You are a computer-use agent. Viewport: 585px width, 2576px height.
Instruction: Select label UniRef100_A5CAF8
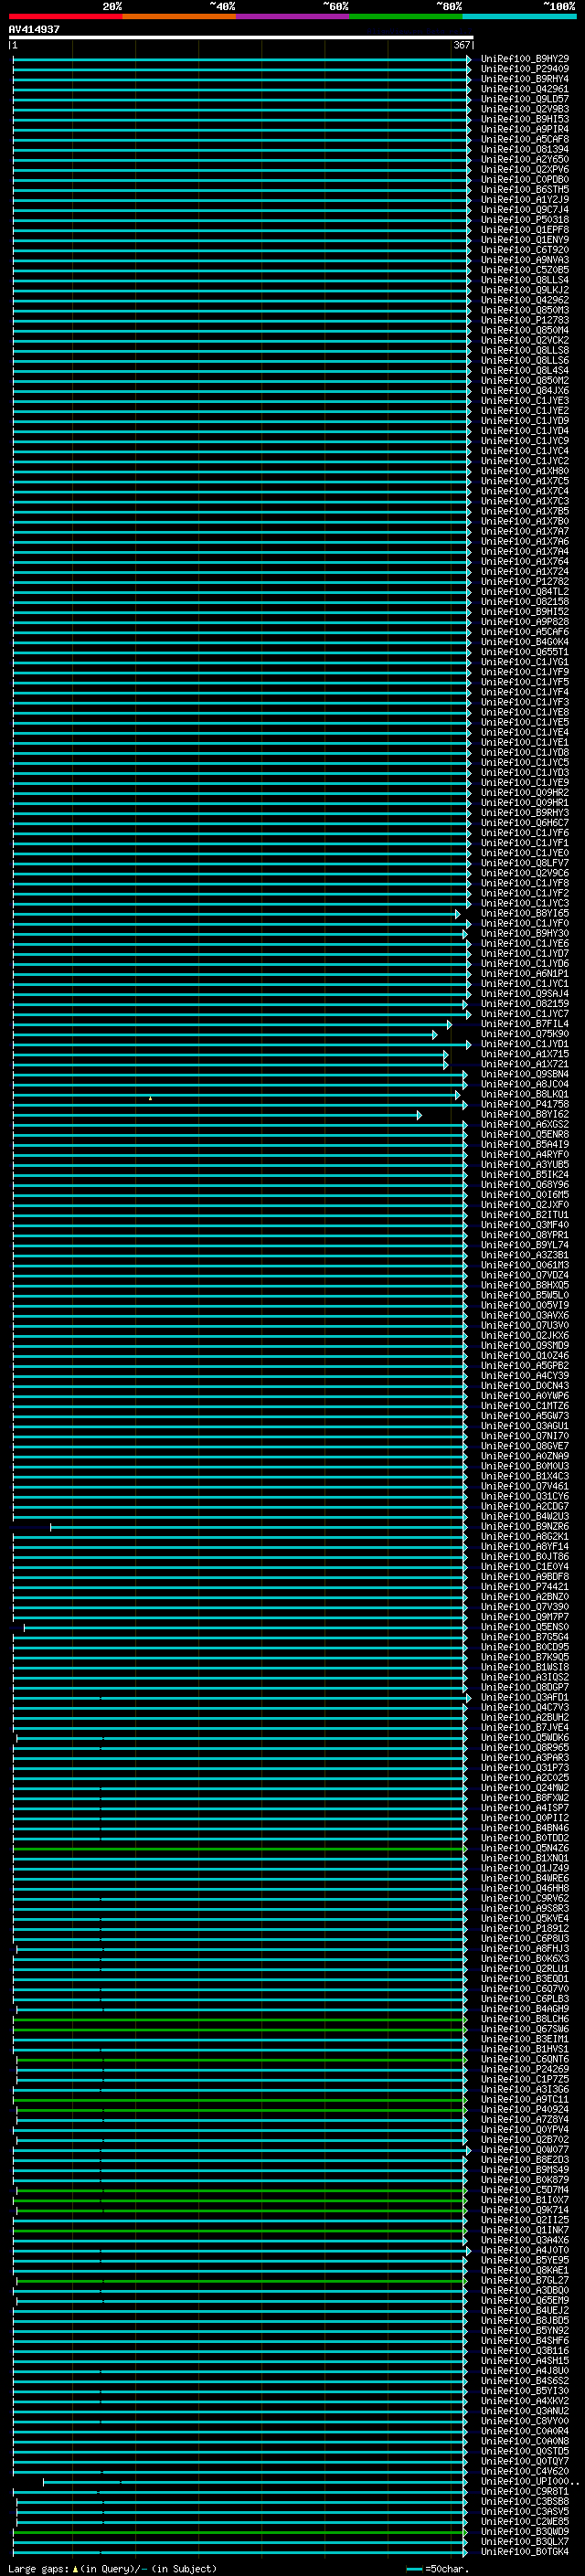525,139
